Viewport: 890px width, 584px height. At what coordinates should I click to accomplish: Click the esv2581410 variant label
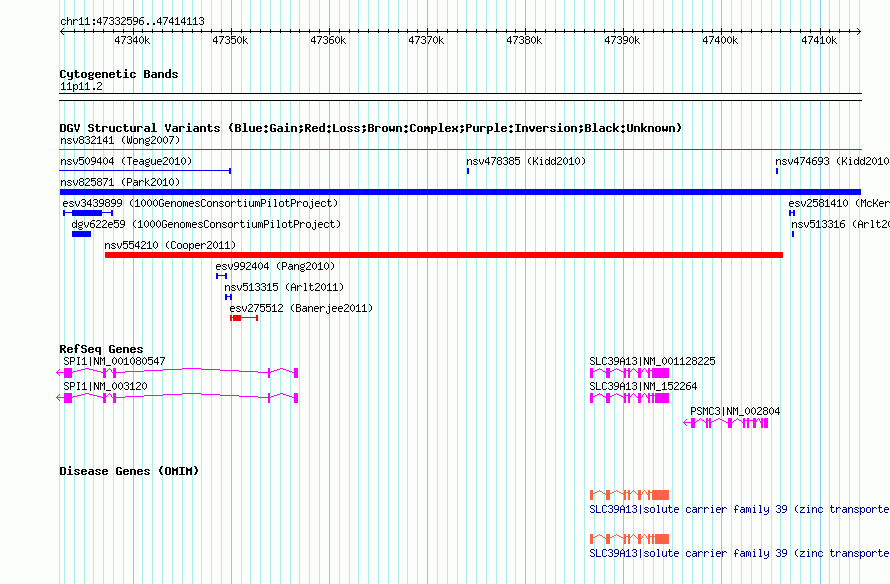(839, 203)
